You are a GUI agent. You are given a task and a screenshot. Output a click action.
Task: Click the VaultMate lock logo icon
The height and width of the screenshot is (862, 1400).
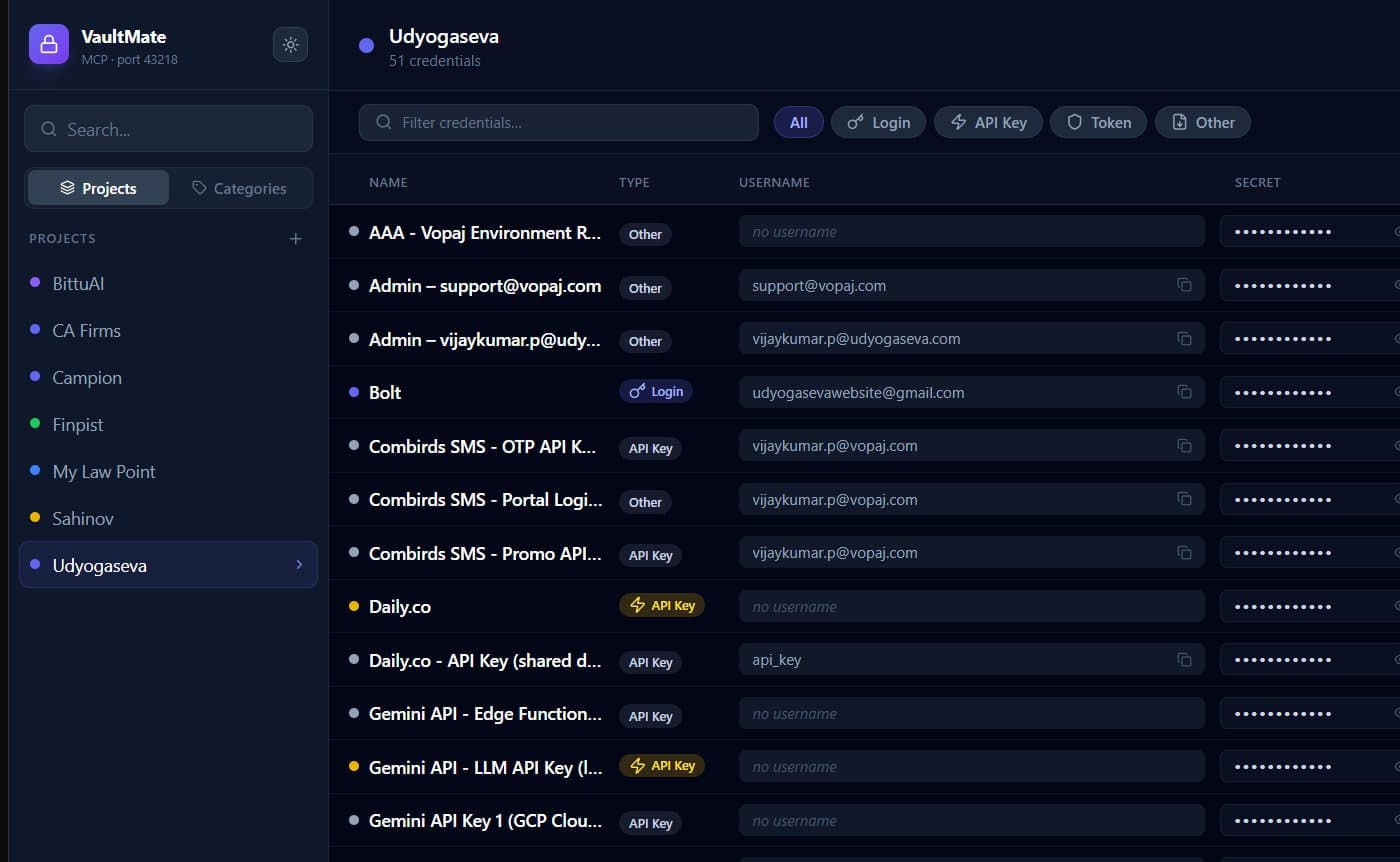coord(48,44)
